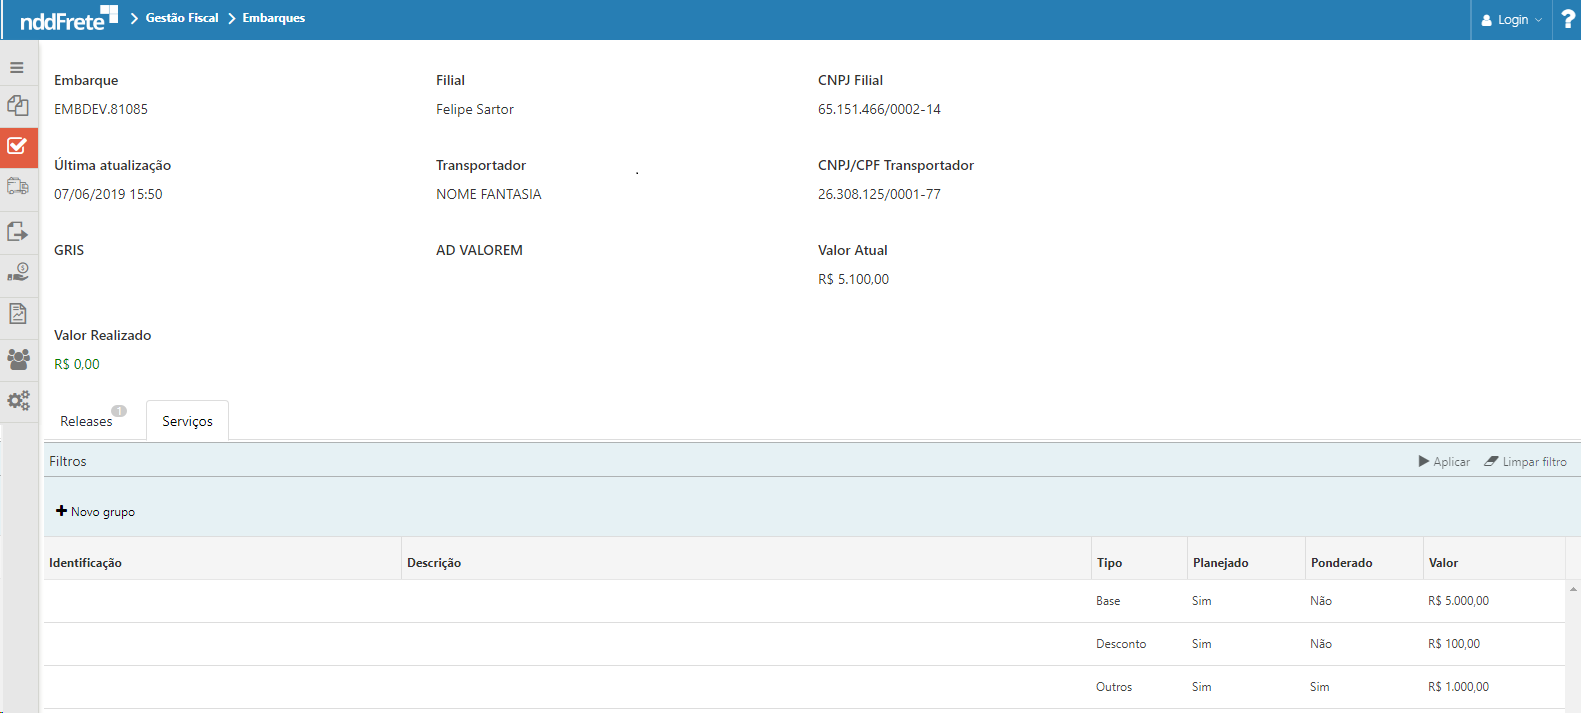The width and height of the screenshot is (1581, 713).
Task: Go to Gestão Fiscal breadcrumb
Action: (x=181, y=18)
